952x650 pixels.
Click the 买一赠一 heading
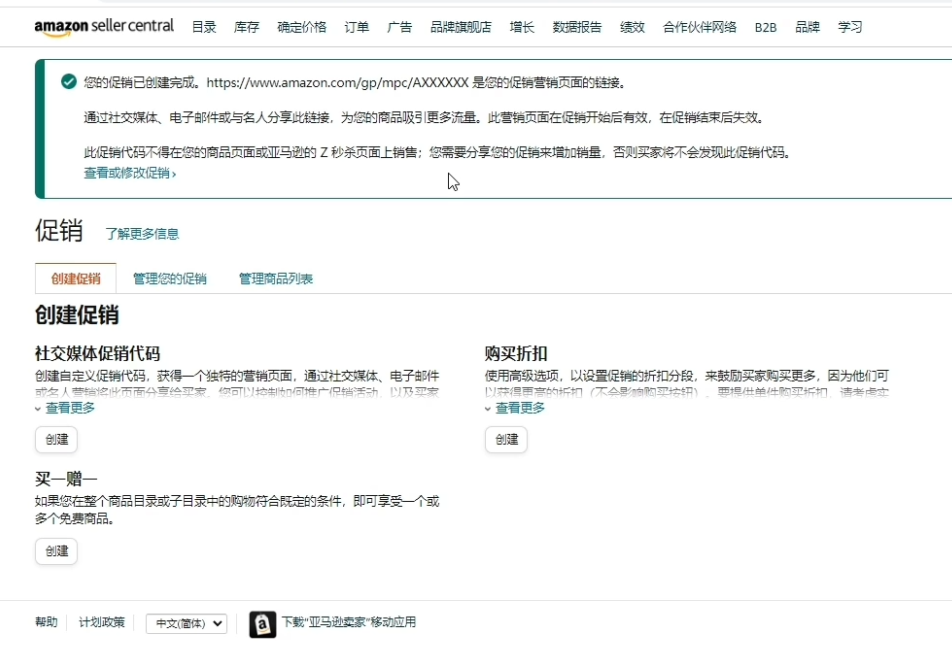pos(66,479)
